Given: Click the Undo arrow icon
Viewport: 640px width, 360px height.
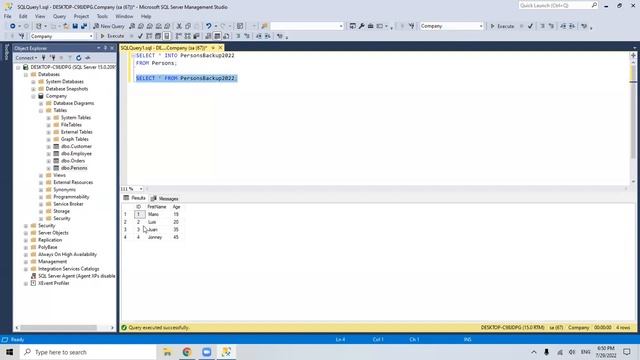Looking at the screenshot, I should tap(209, 26).
